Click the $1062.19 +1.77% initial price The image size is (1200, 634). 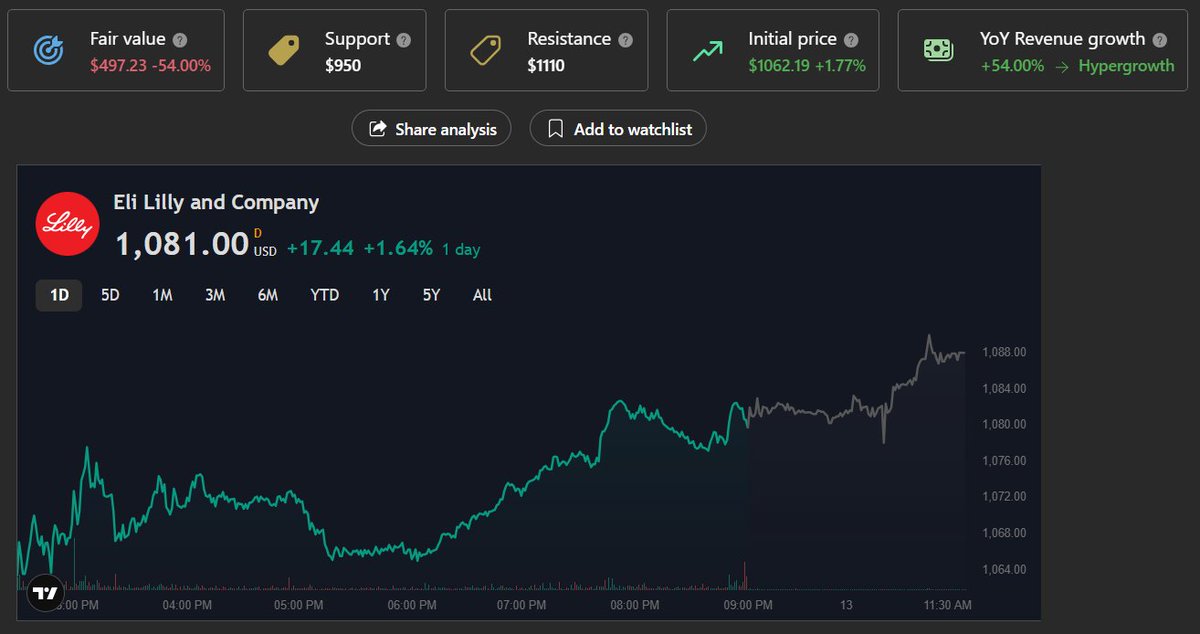coord(807,66)
